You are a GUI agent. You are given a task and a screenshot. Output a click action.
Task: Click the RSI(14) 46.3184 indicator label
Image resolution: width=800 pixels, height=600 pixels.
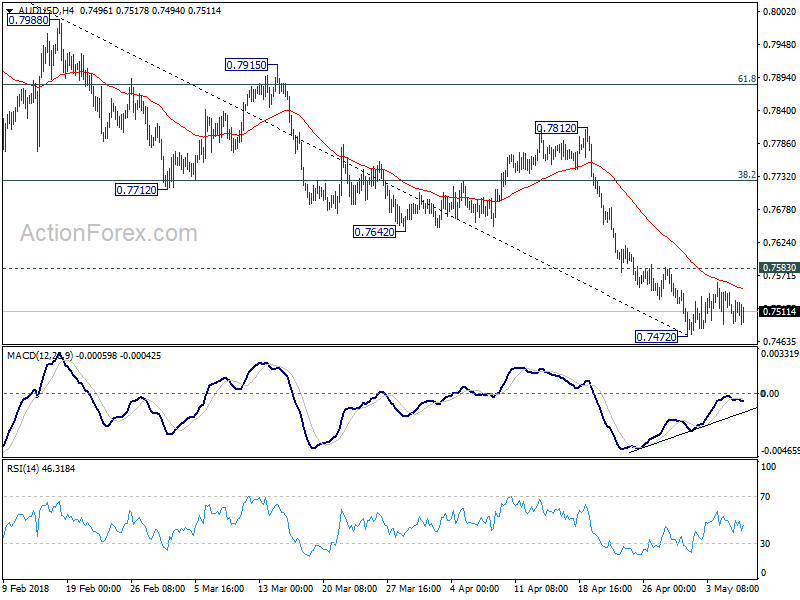click(41, 468)
